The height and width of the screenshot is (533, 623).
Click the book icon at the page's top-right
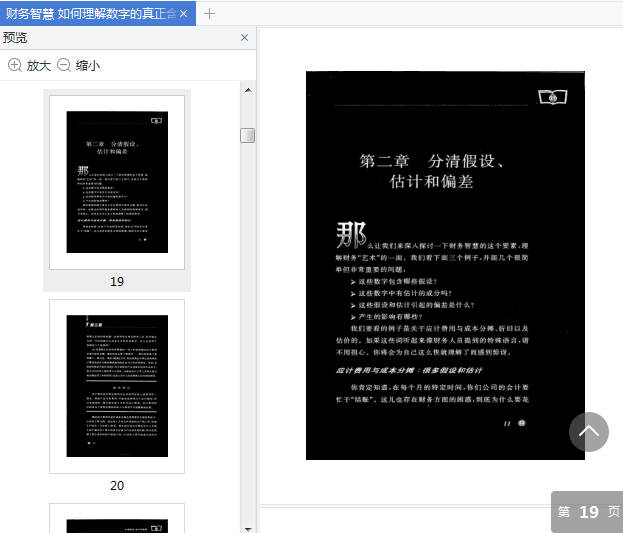(x=551, y=97)
